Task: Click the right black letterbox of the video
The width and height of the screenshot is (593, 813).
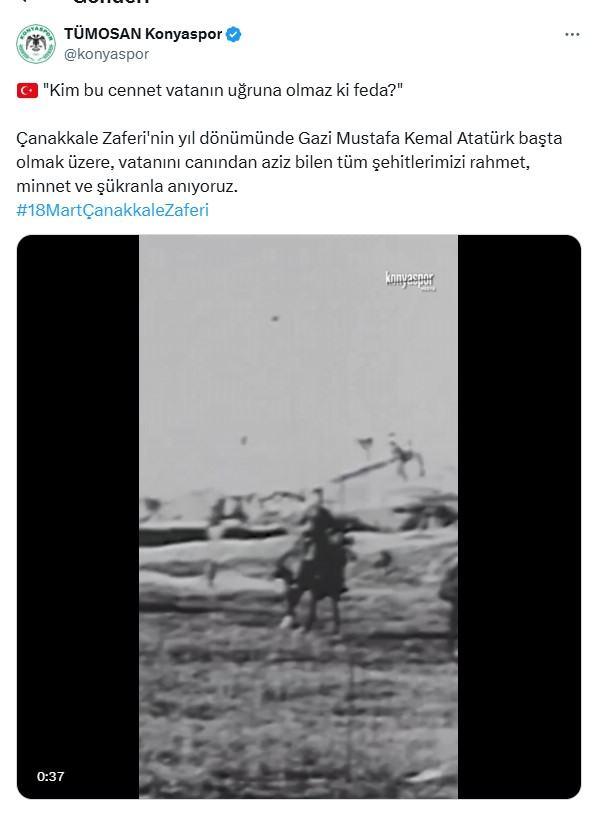Action: point(519,517)
